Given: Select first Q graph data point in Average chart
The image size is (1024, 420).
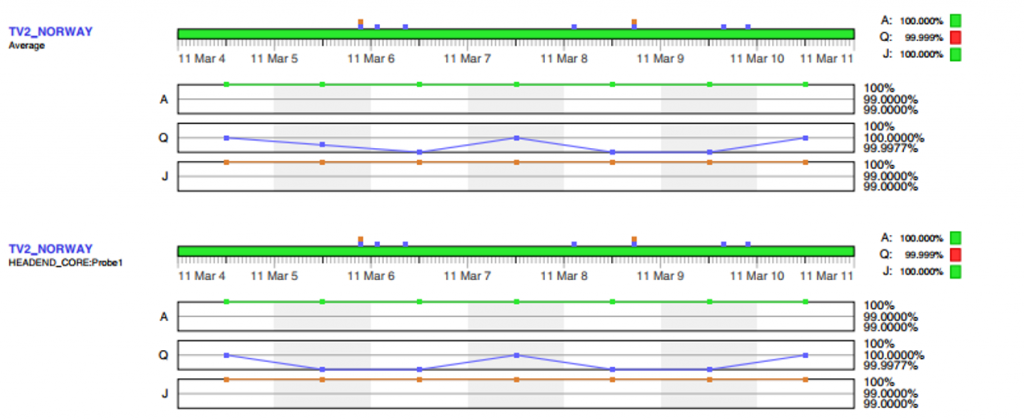Looking at the screenshot, I should (x=227, y=138).
